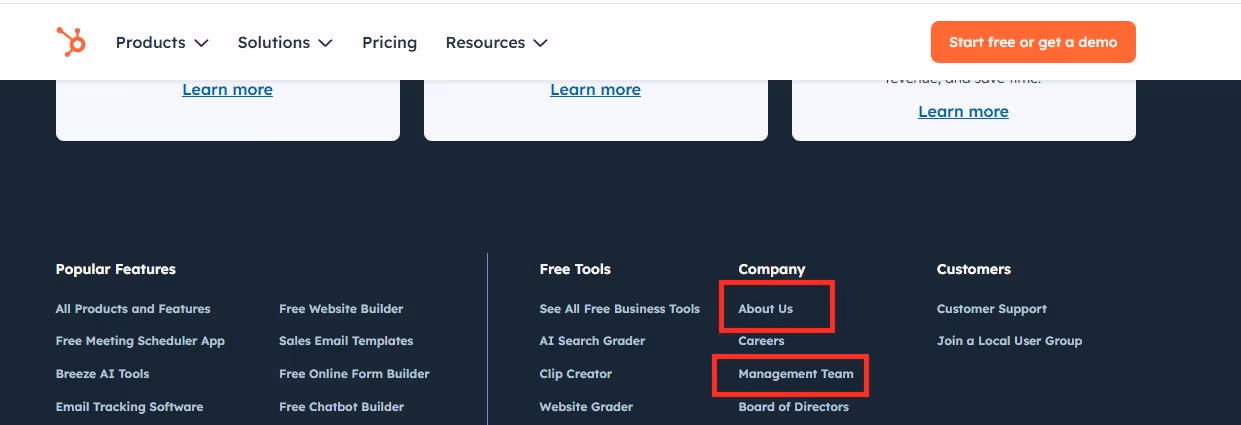This screenshot has height=425, width=1241.
Task: Open Join a Local User Group
Action: tap(1010, 341)
